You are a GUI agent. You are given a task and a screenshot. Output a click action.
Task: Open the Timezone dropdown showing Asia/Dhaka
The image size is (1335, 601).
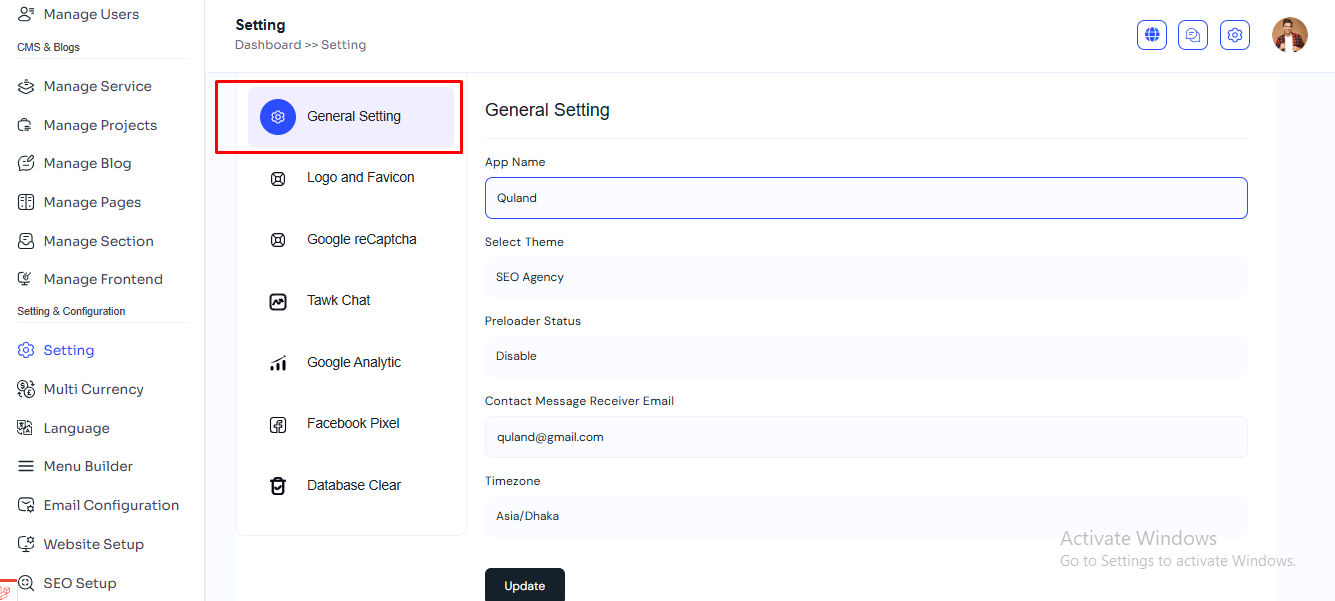click(865, 516)
